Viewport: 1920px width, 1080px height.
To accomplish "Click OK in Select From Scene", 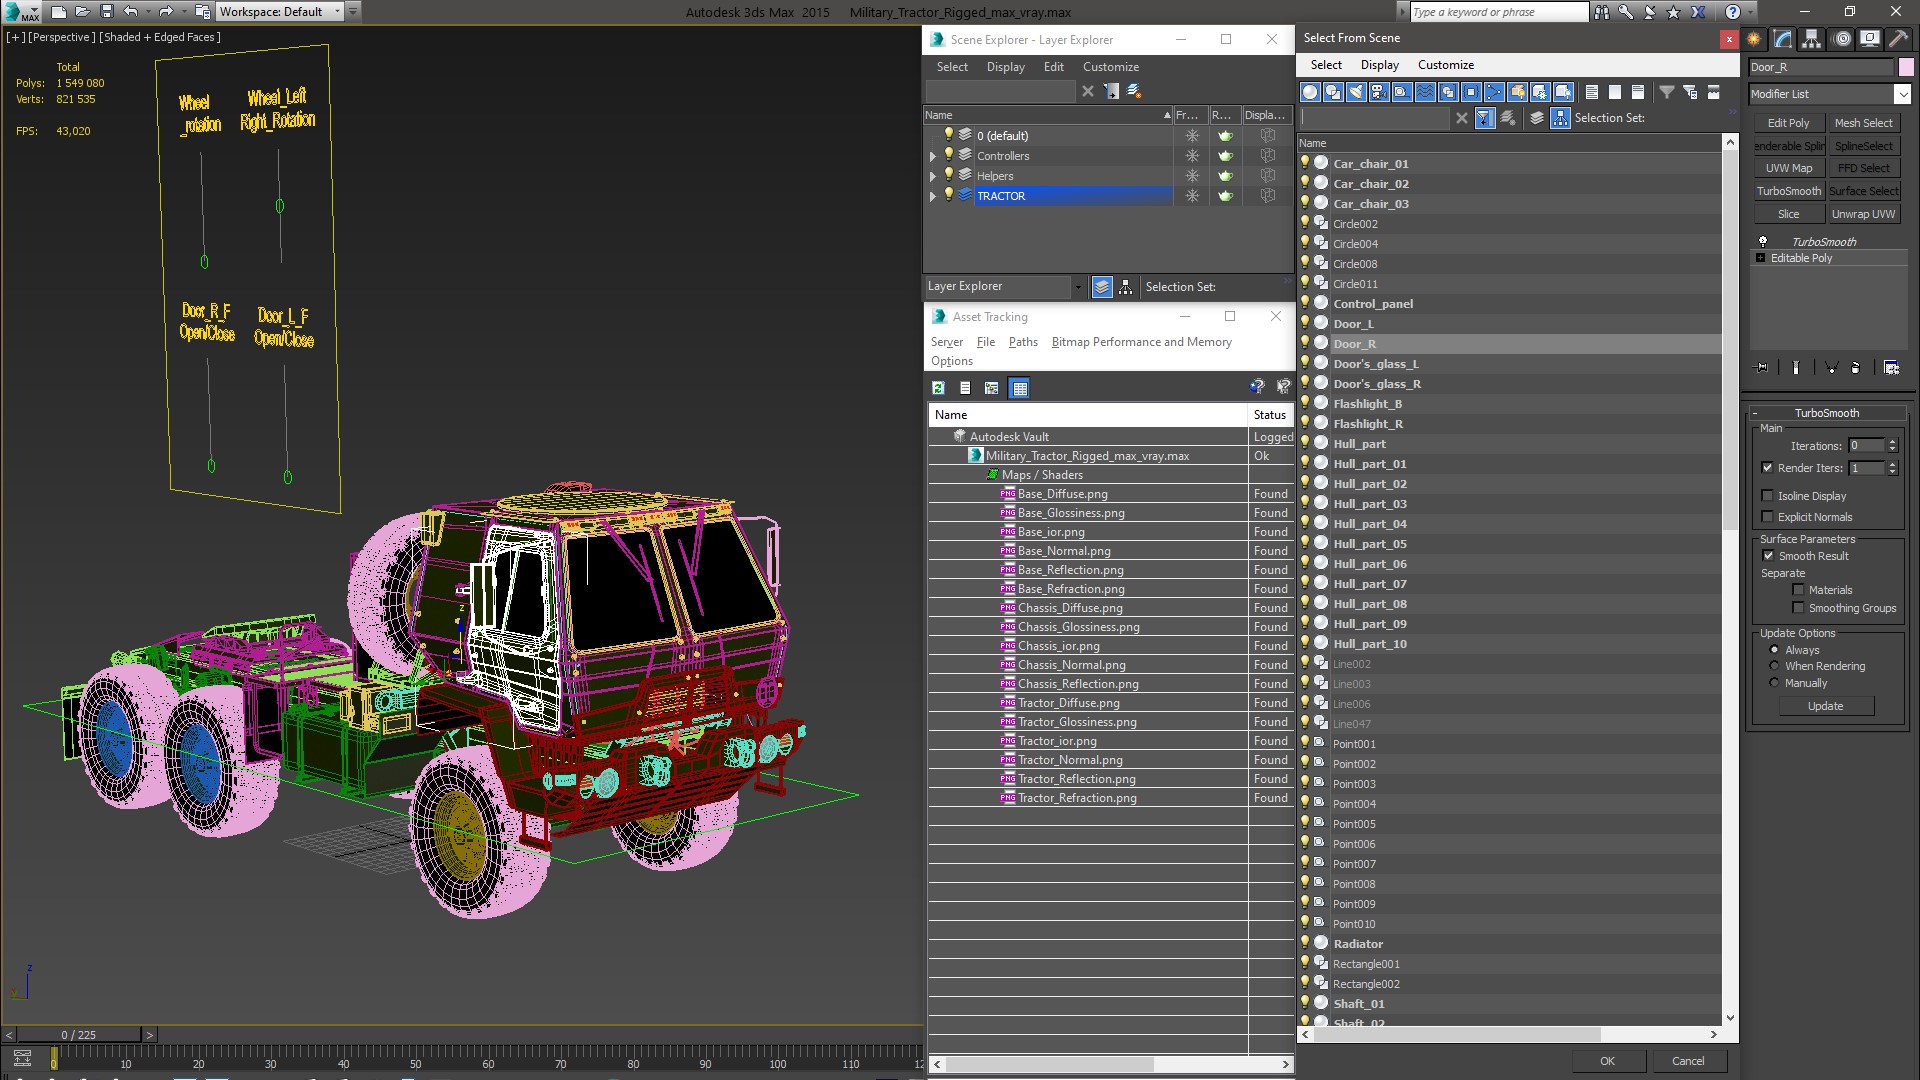I will click(1607, 1061).
